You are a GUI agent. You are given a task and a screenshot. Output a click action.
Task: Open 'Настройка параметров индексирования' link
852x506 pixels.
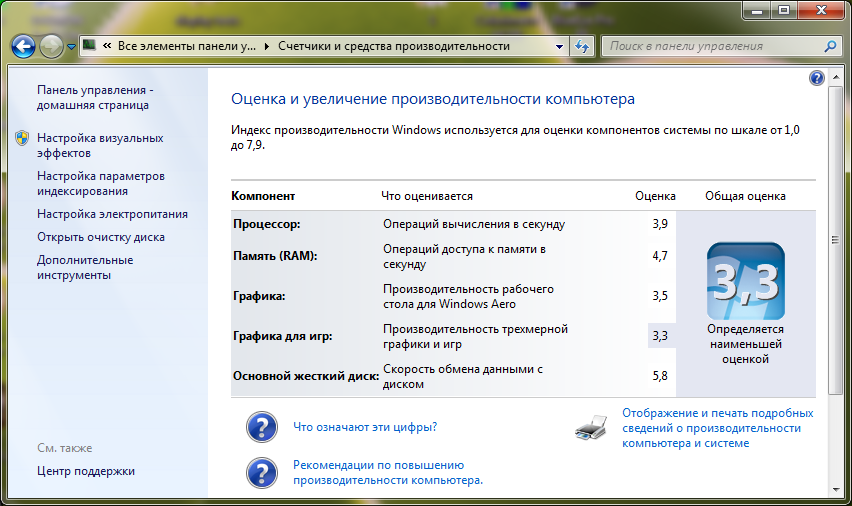[x=101, y=184]
